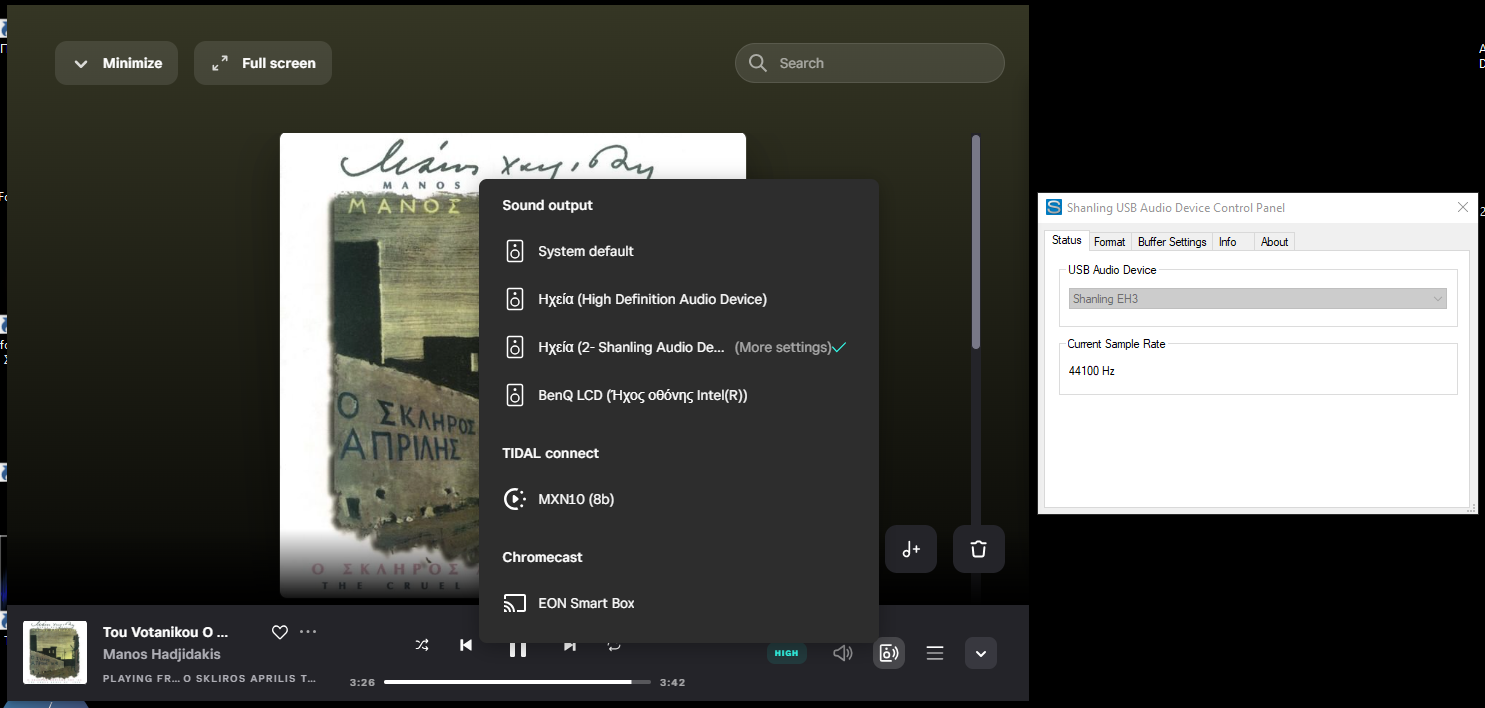Image resolution: width=1485 pixels, height=708 pixels.
Task: Open the Search magnifier in TIDAL
Action: [757, 62]
